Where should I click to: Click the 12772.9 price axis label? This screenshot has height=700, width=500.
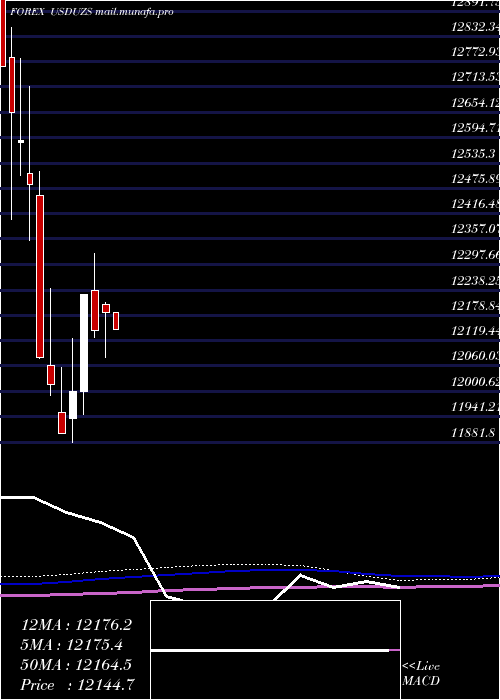point(475,52)
